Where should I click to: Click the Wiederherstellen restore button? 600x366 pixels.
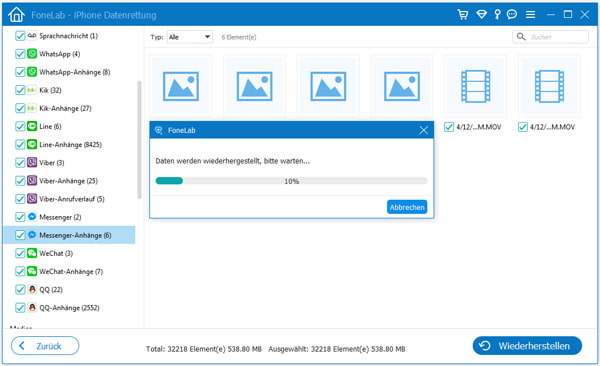click(x=527, y=346)
